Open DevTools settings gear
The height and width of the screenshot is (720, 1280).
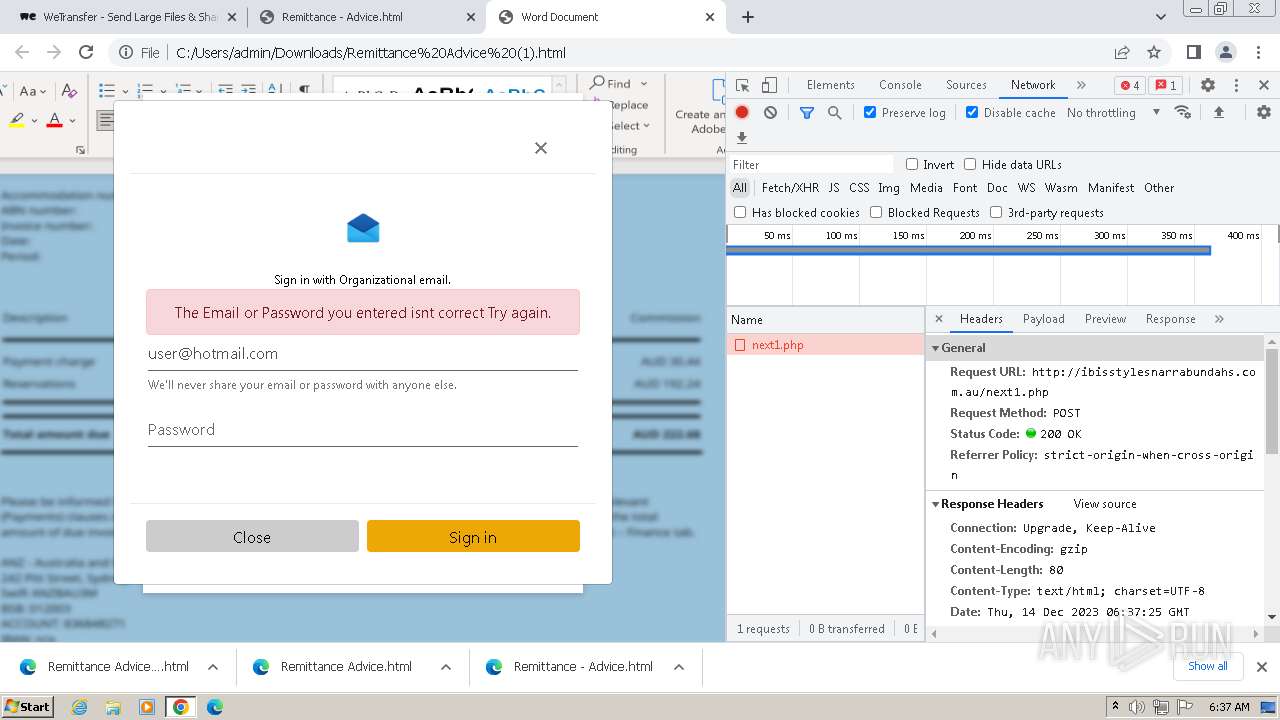click(1208, 85)
